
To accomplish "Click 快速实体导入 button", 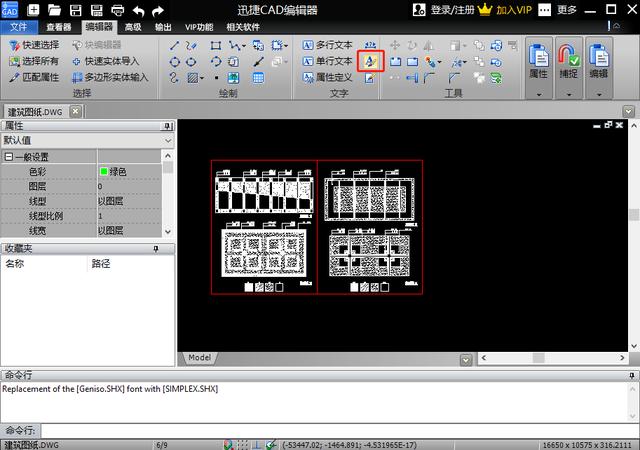I will 106,61.
